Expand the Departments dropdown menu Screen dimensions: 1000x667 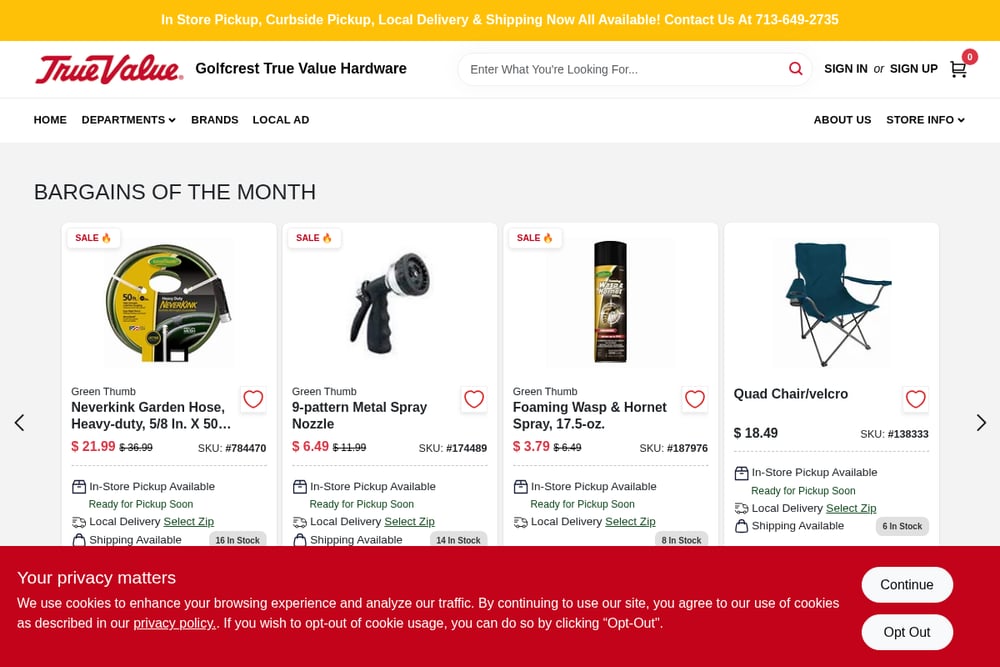(128, 120)
